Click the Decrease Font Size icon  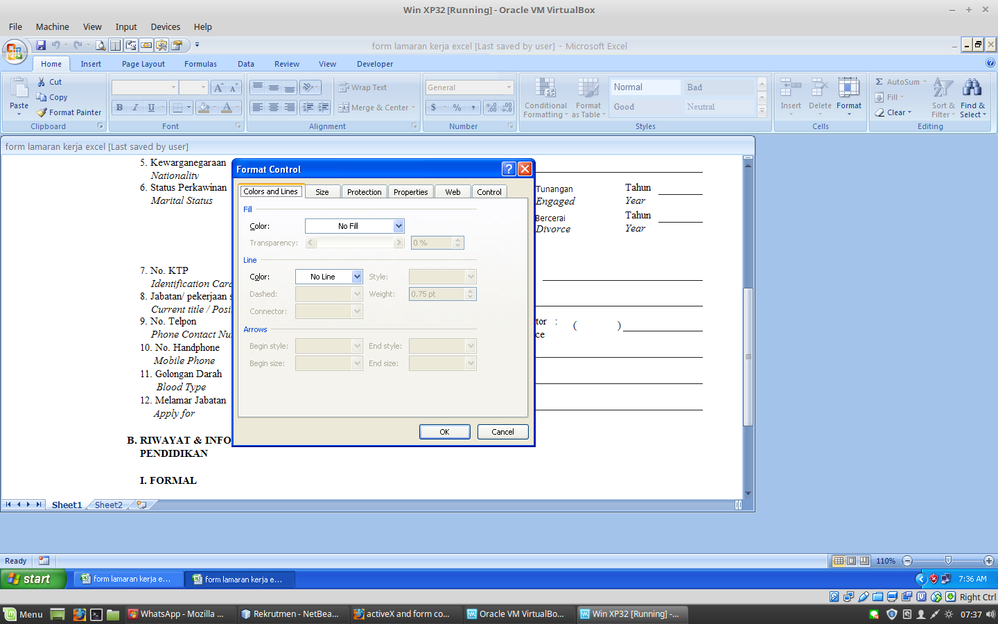point(234,88)
